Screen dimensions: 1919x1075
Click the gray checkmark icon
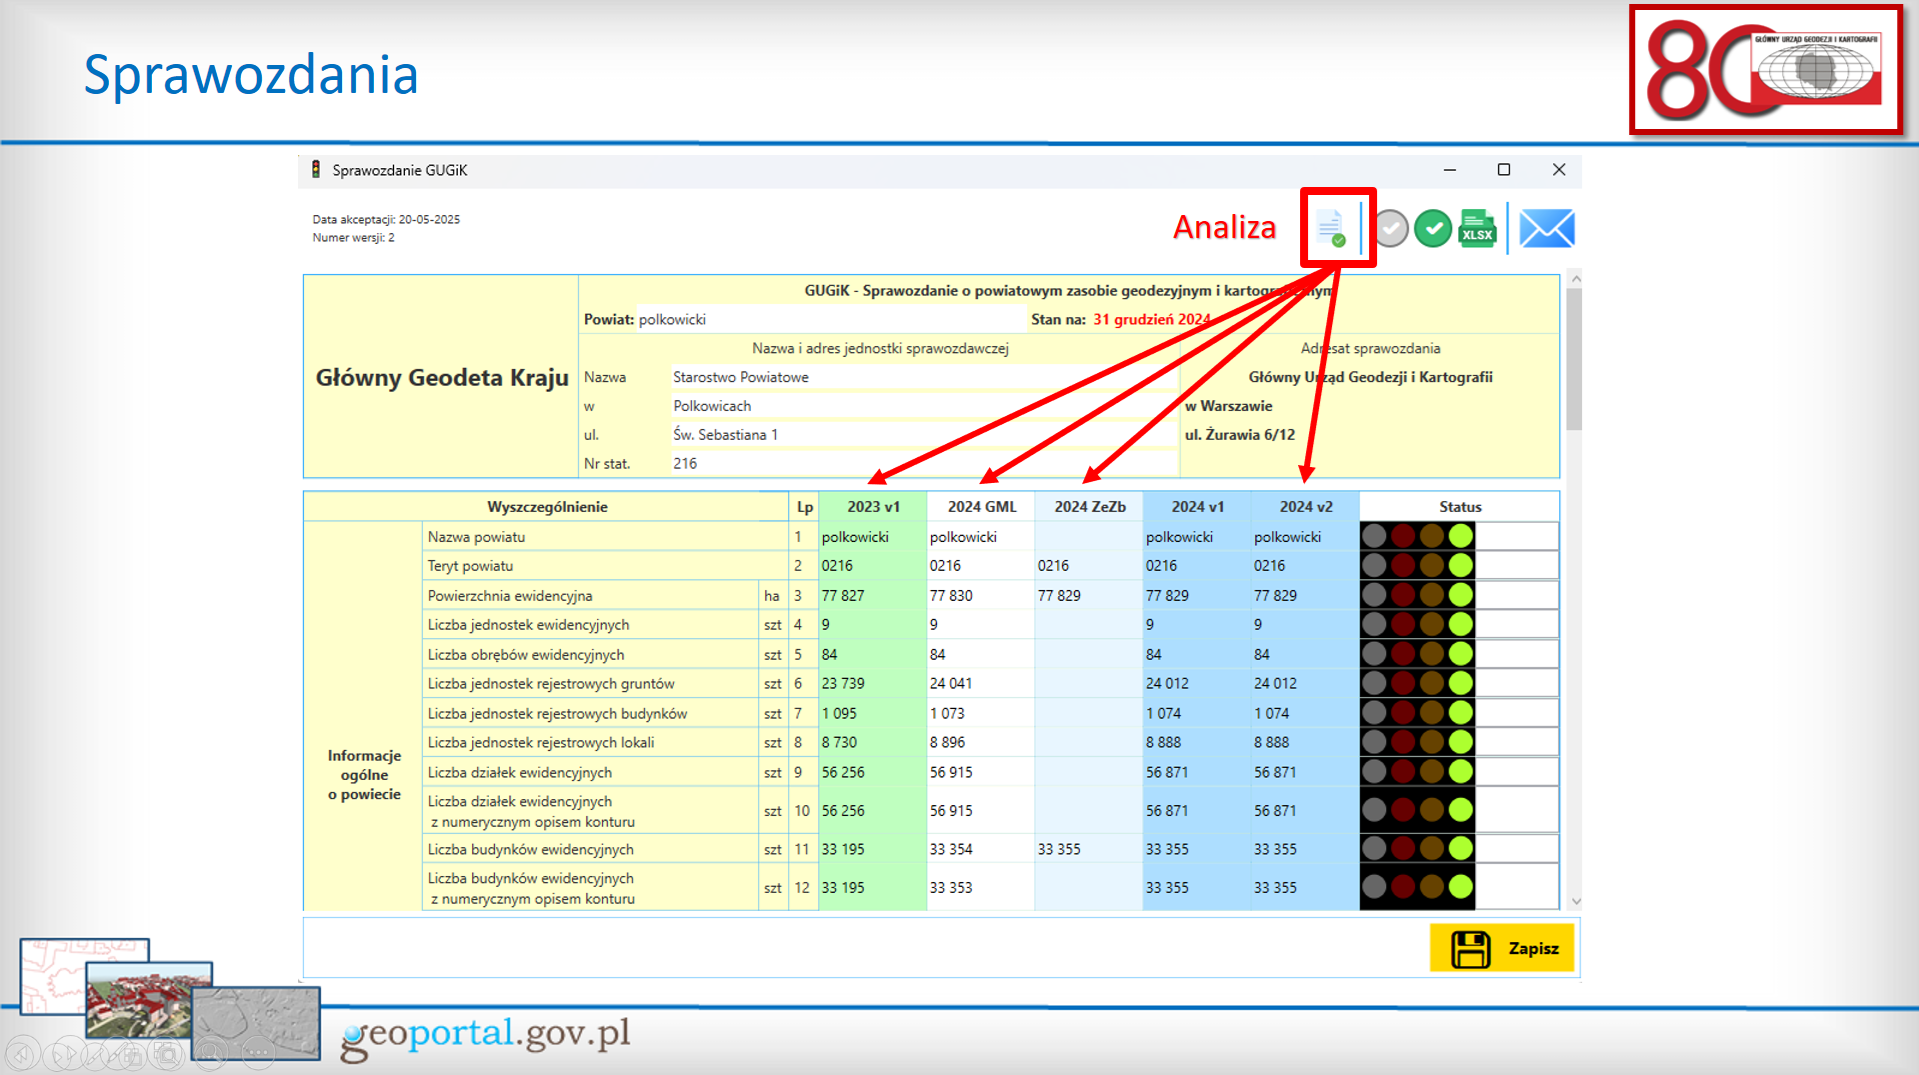[1389, 229]
